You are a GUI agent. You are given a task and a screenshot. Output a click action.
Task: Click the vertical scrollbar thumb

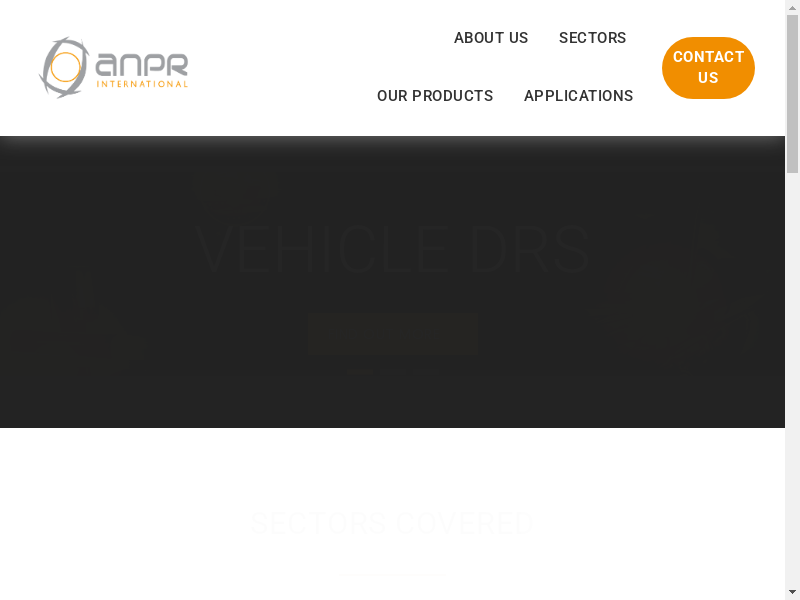click(792, 94)
